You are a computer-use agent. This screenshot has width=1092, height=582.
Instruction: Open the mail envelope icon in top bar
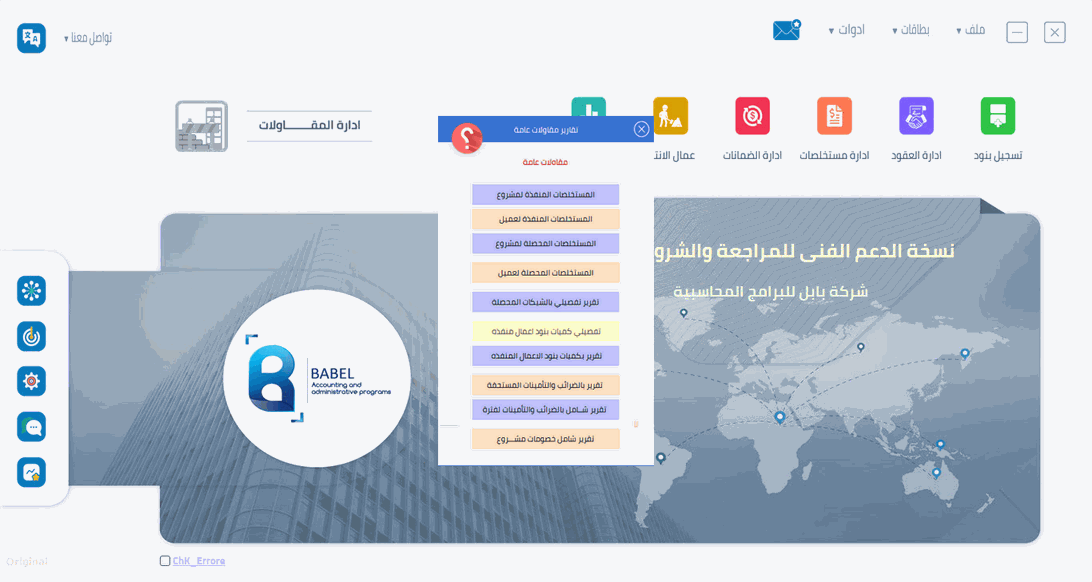coord(786,30)
